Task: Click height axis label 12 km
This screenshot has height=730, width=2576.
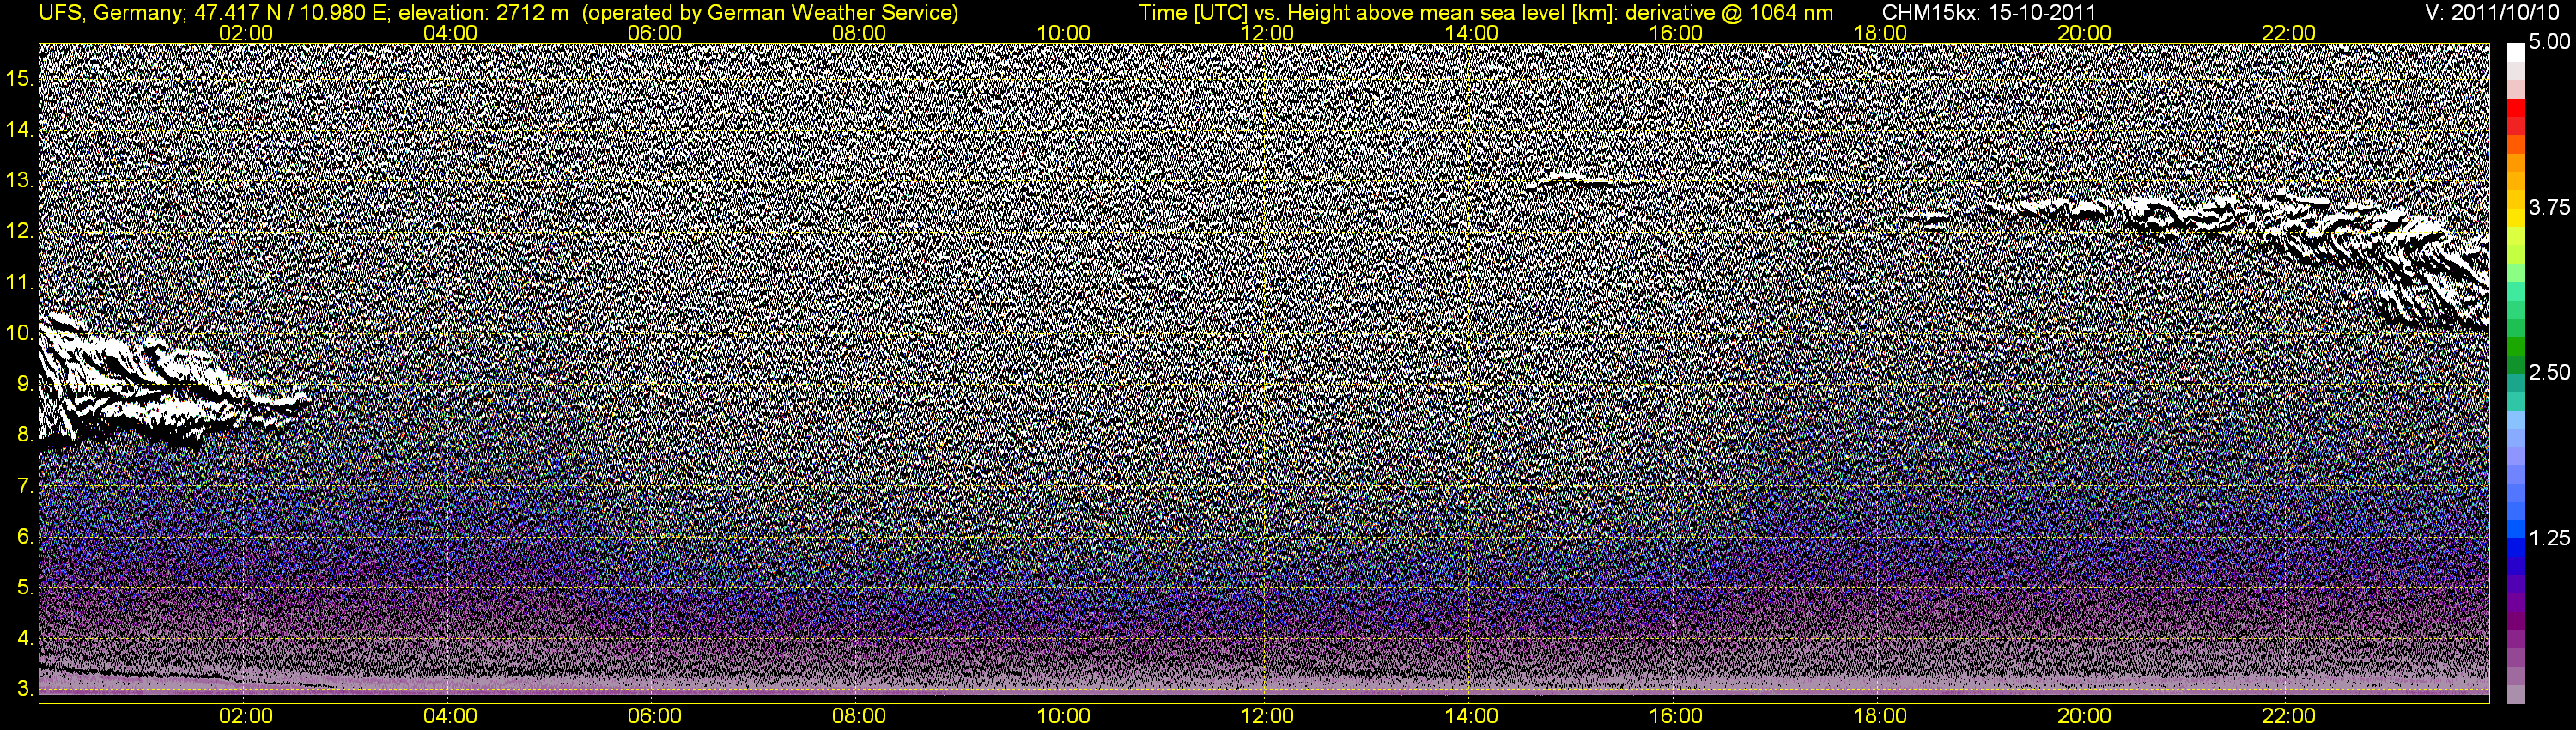Action: 18,231
